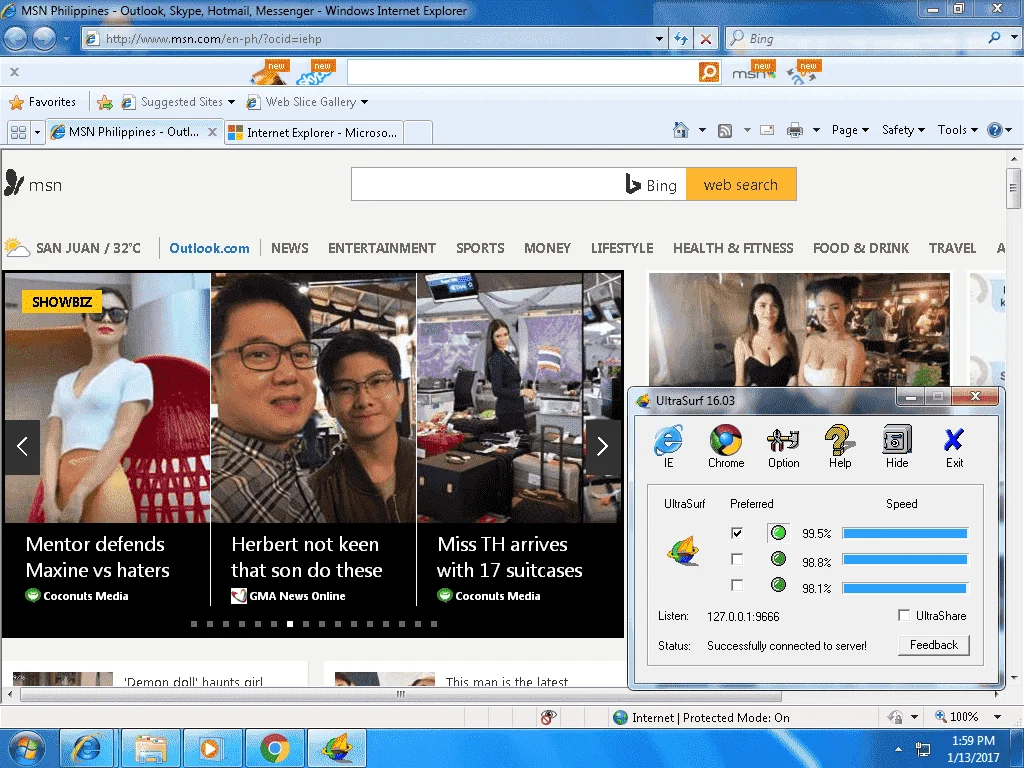Enable the UltraShare checkbox
The image size is (1024, 768).
[x=904, y=615]
